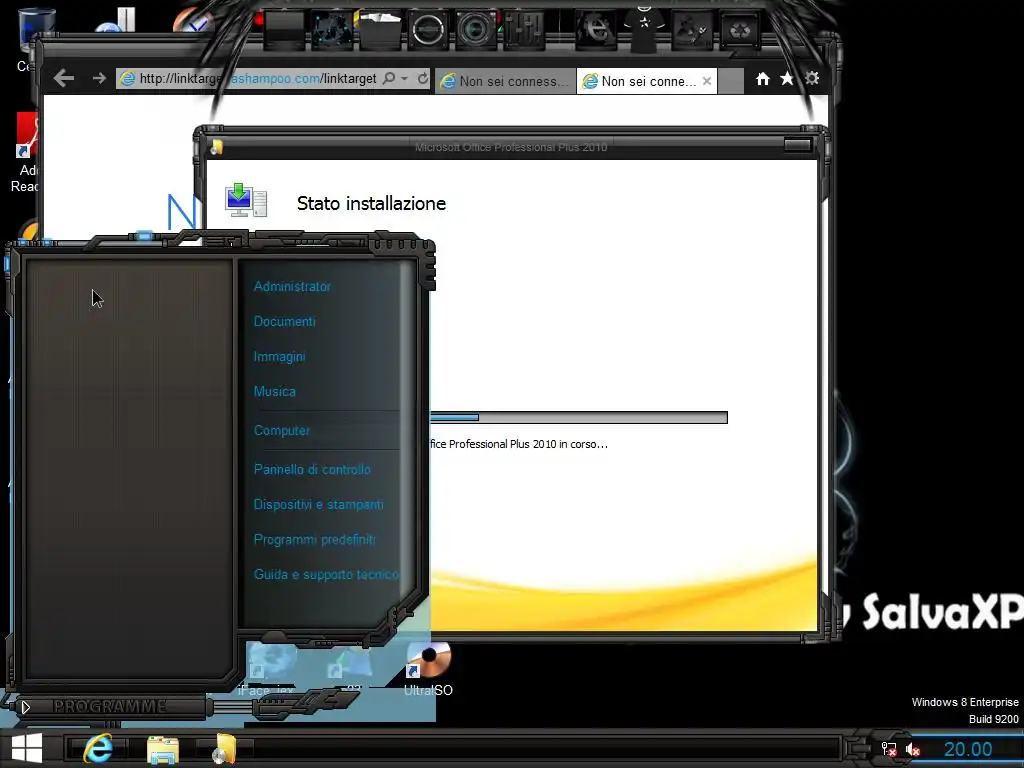This screenshot has width=1024, height=768.
Task: Expand the PROGRAMME all-programs arrow
Action: tap(25, 707)
